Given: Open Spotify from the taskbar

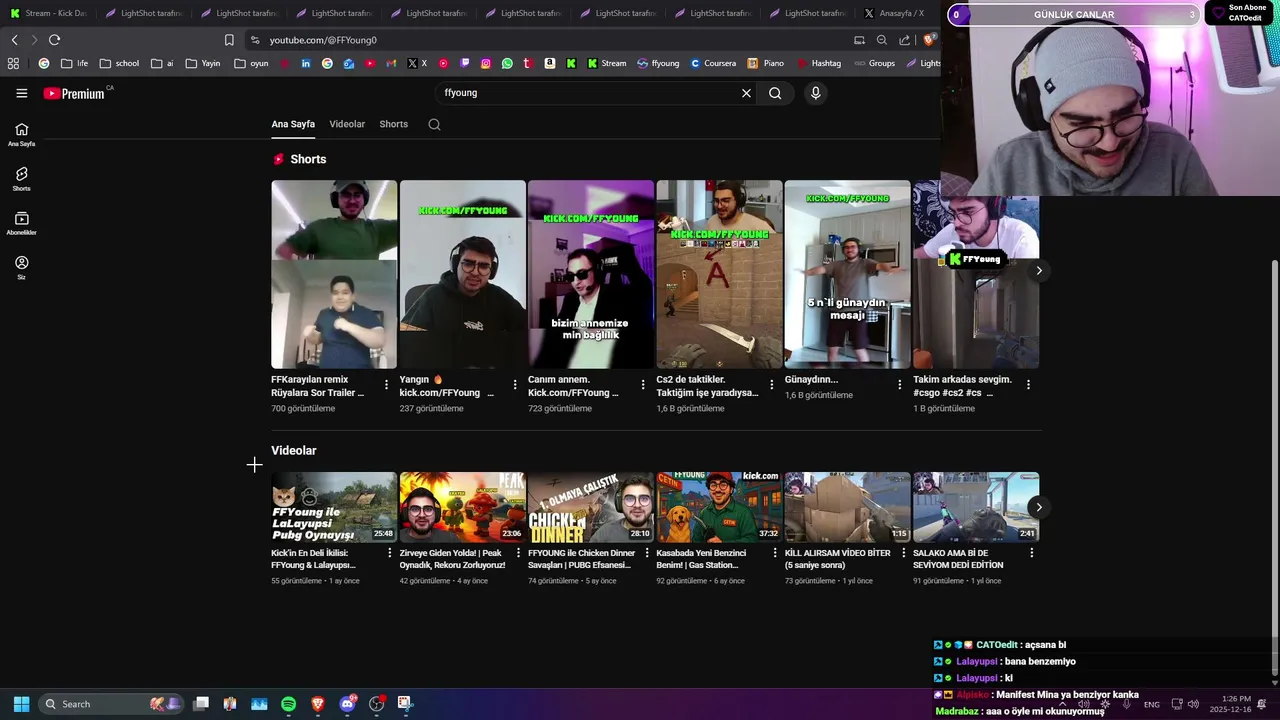Looking at the screenshot, I should click(288, 704).
